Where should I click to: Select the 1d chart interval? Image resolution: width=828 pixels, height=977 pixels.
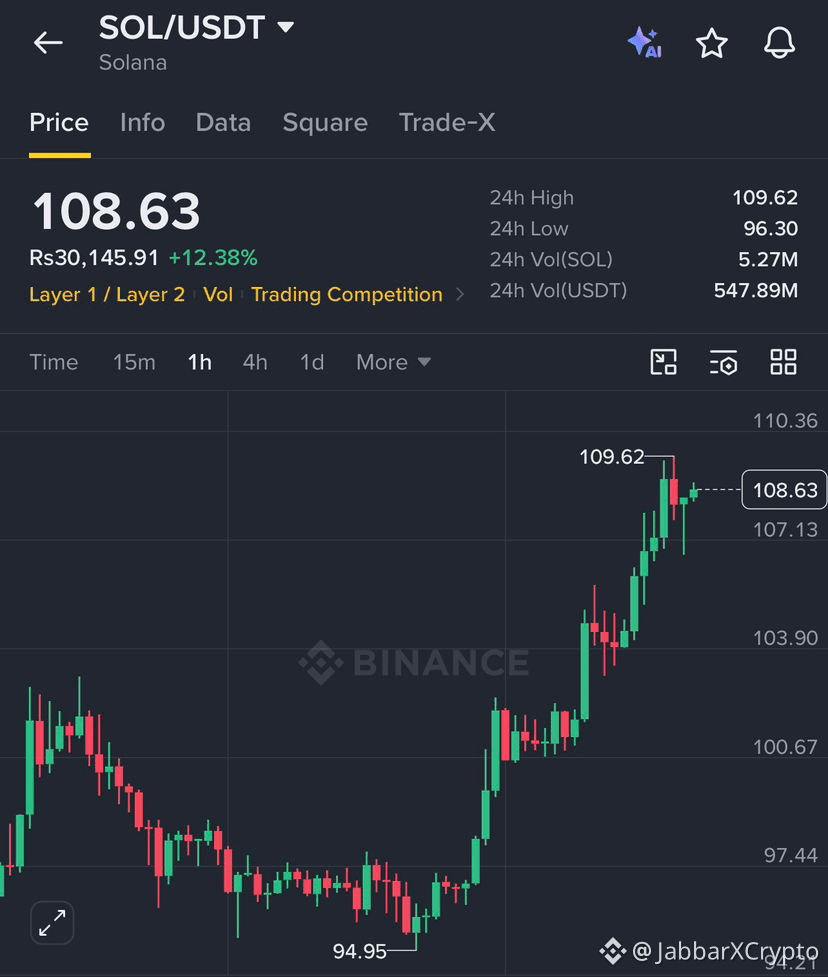tap(312, 362)
